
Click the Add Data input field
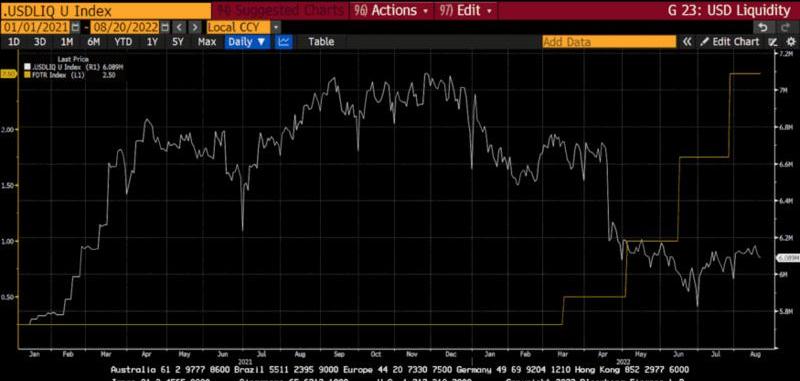click(x=609, y=42)
